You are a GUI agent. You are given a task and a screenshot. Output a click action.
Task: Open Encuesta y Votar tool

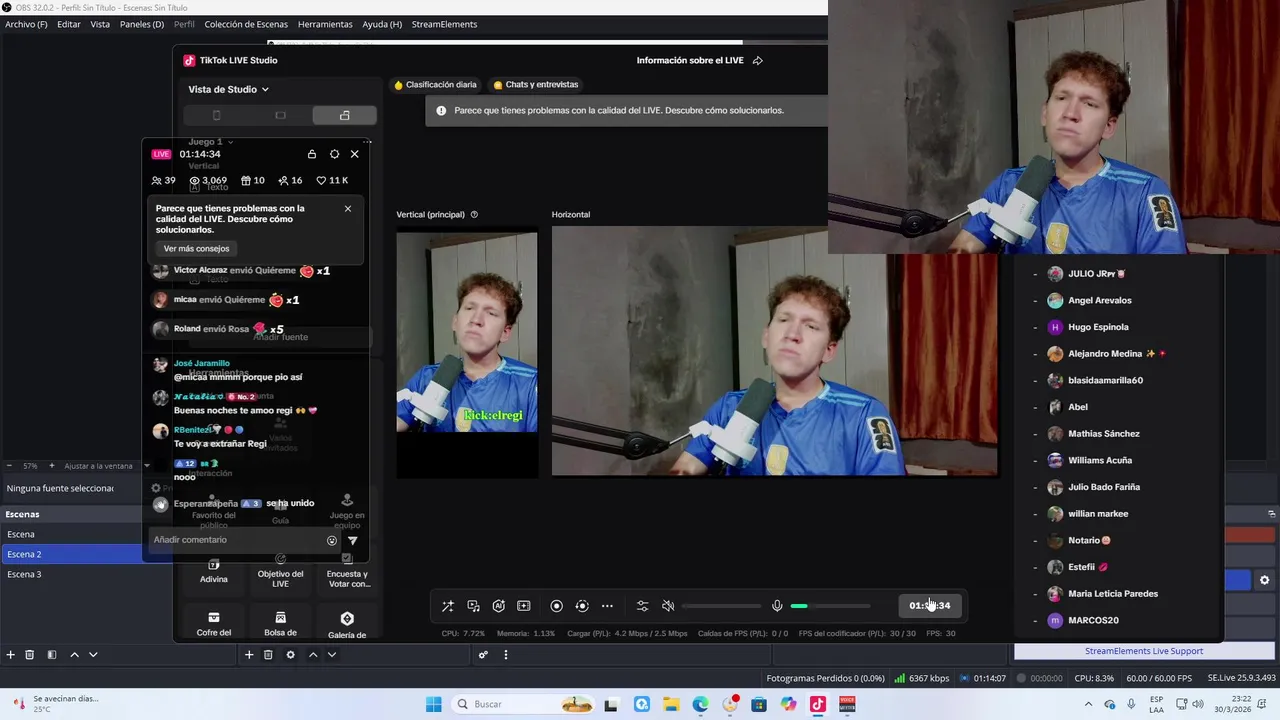pyautogui.click(x=347, y=572)
